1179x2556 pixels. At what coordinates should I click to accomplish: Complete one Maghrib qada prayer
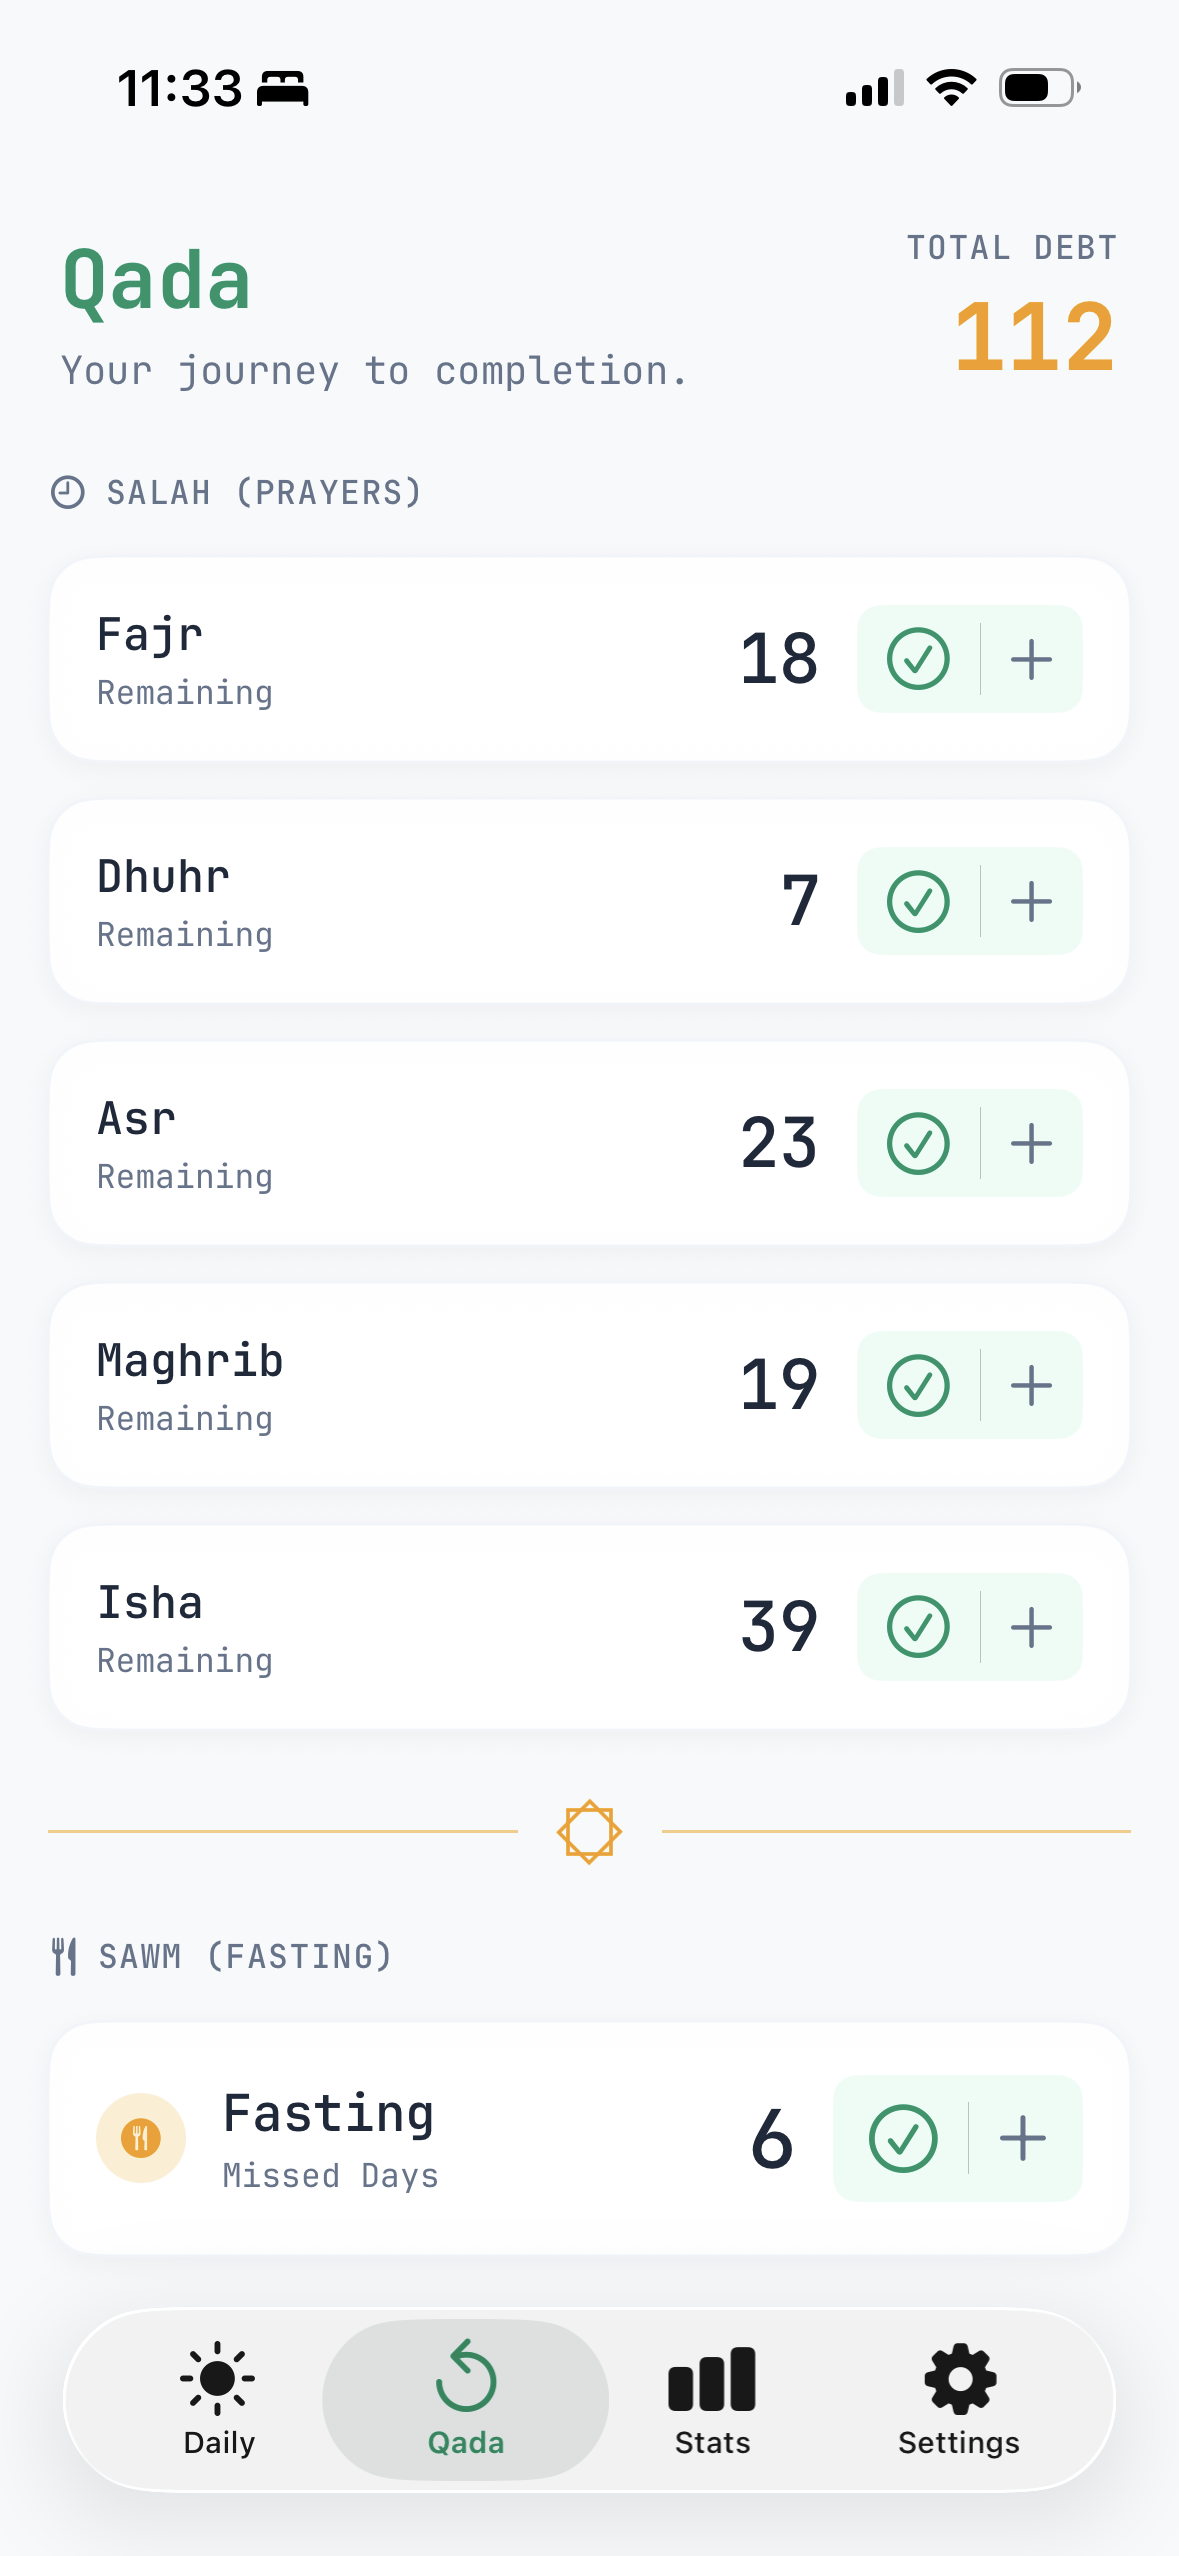(x=918, y=1385)
